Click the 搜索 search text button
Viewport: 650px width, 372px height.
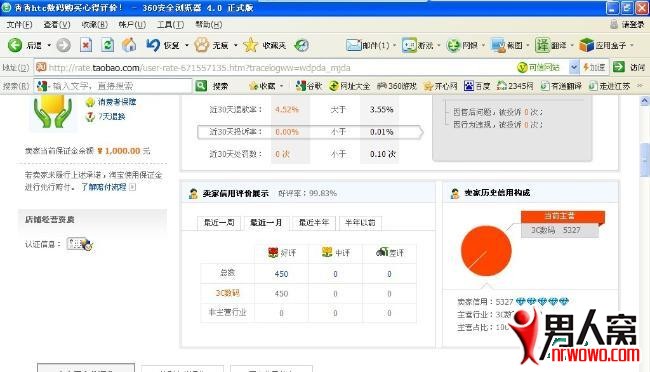(220, 86)
